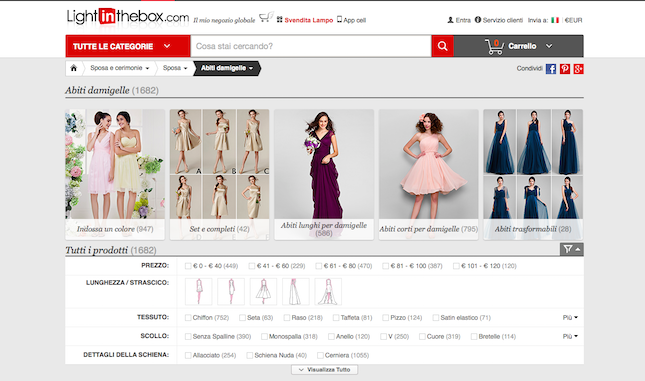The width and height of the screenshot is (645, 381).
Task: Collapse filters with the funnel icon
Action: pos(572,249)
